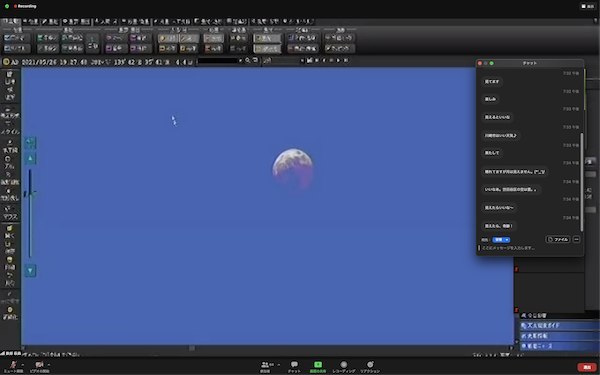Click the vertical slider on the left of the sky view
This screenshot has height=375, width=600.
pyautogui.click(x=30, y=214)
